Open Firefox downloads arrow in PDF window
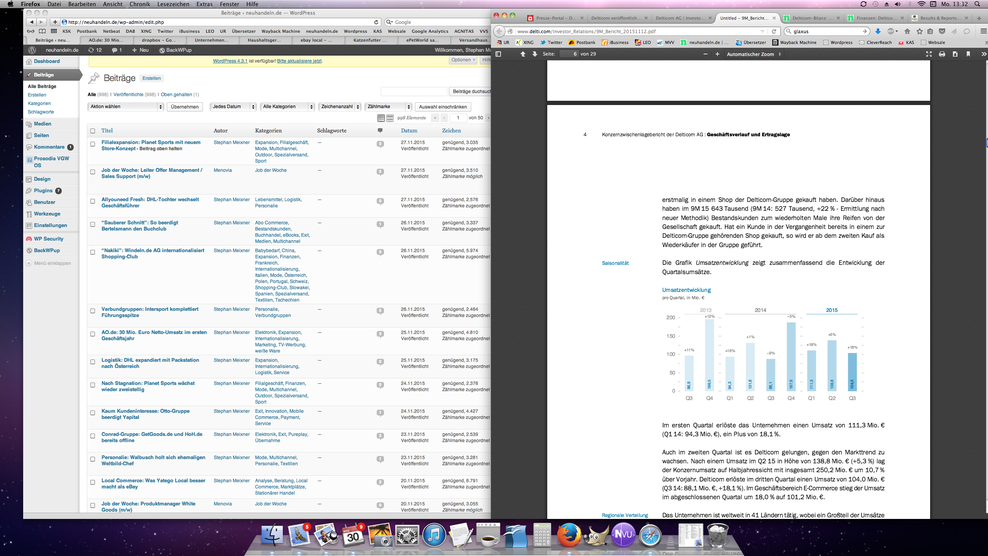The height and width of the screenshot is (556, 988). [878, 31]
